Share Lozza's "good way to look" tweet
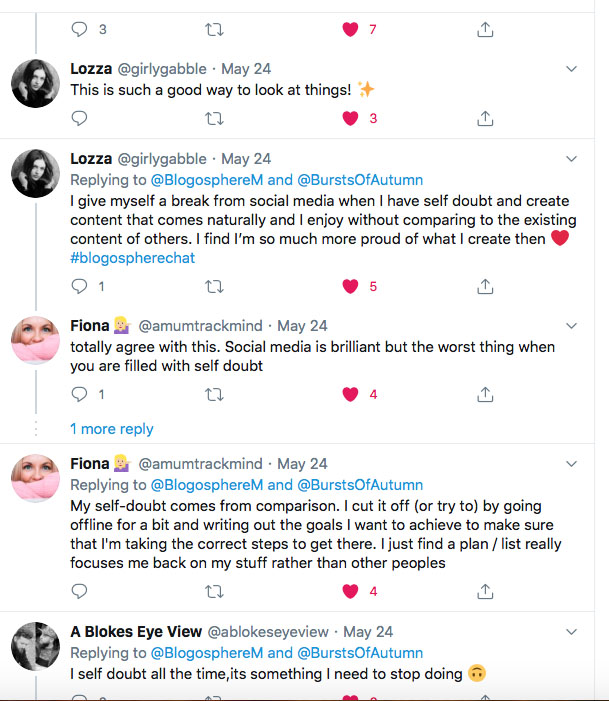 click(485, 118)
